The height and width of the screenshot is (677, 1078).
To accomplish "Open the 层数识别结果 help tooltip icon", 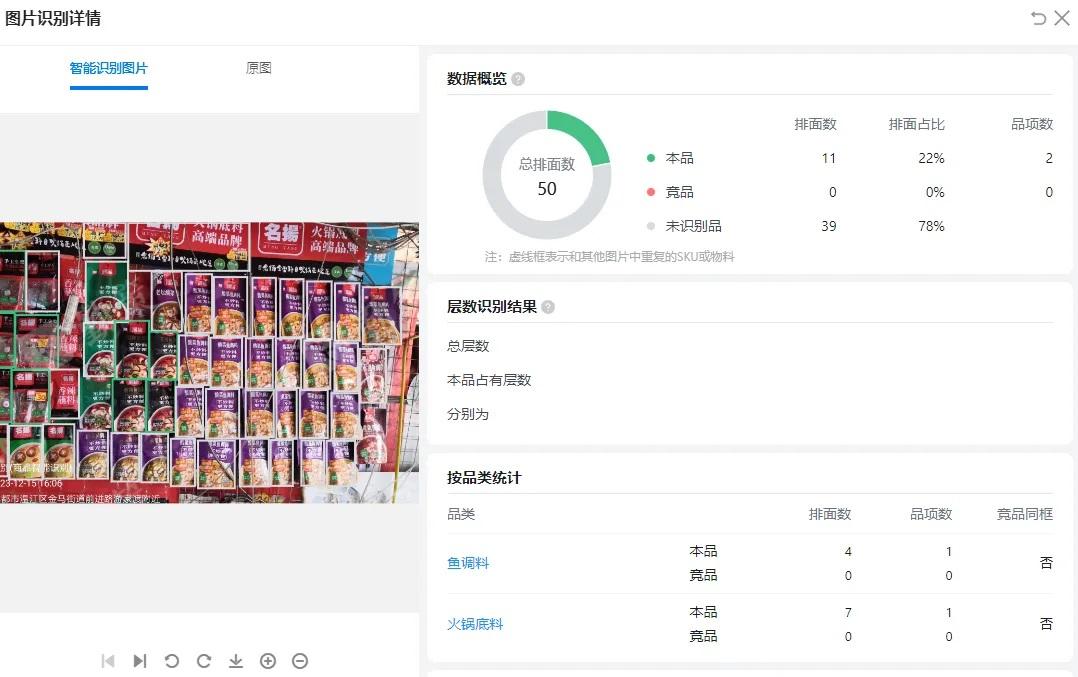I will 547,307.
